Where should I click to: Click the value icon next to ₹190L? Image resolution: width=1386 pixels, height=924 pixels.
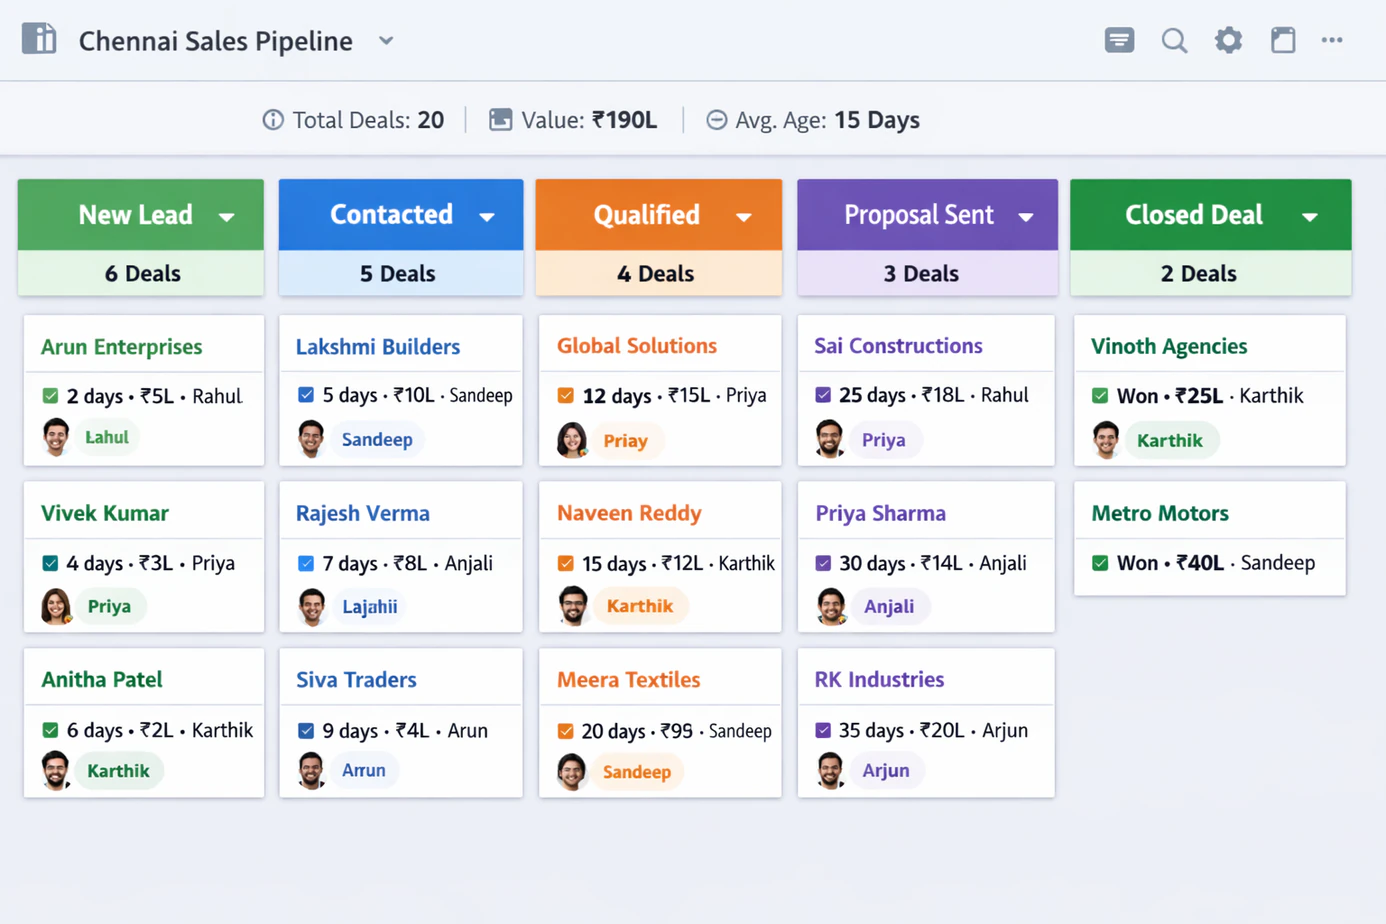[x=501, y=120]
